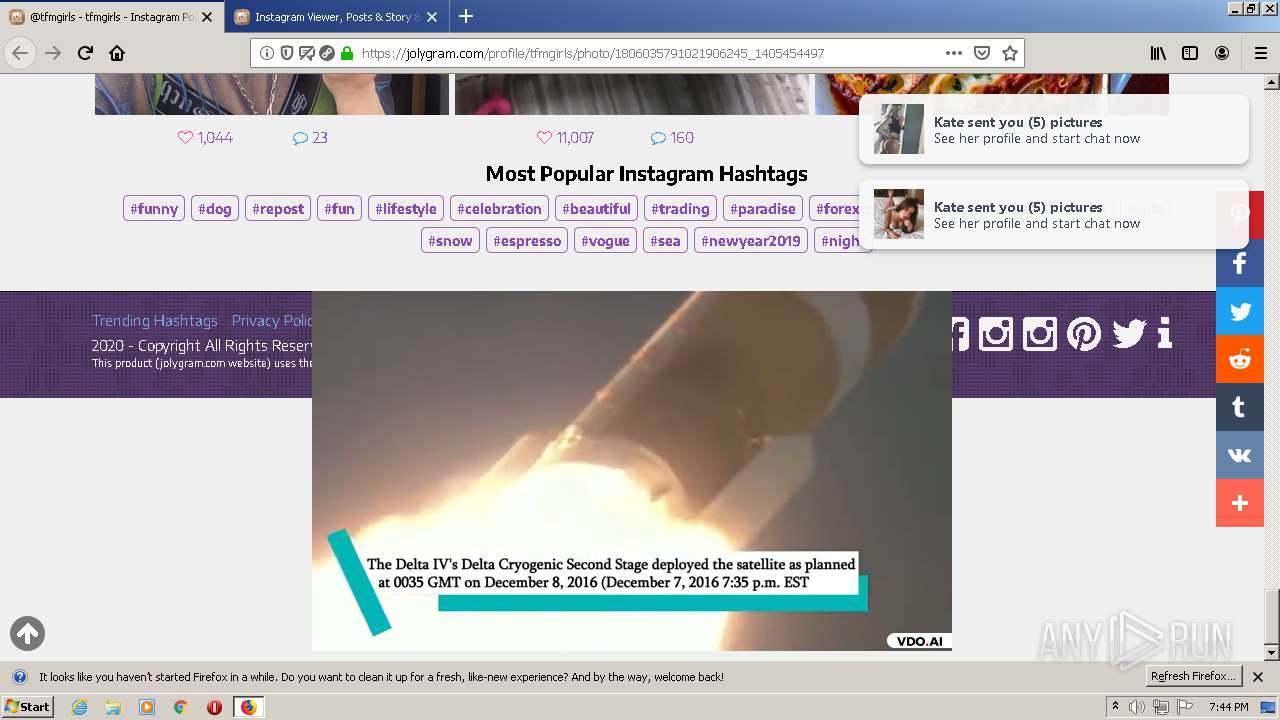Close the @tfmgirls tab

pos(208,17)
